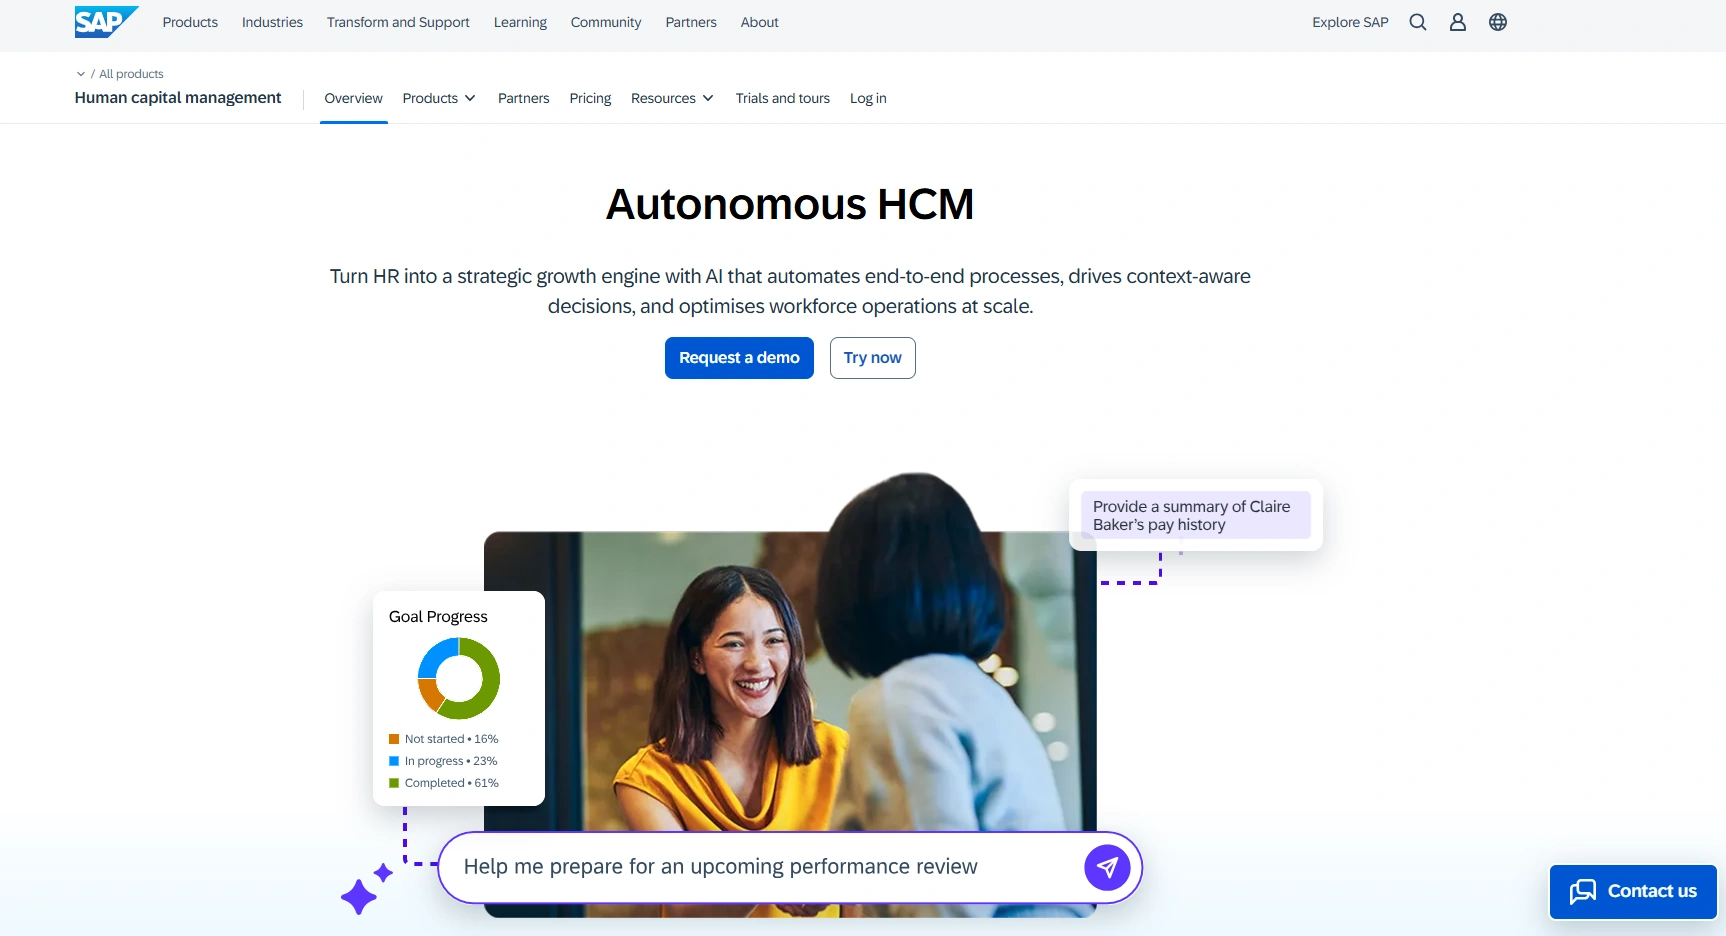Open the search magnifier icon
1726x936 pixels.
[x=1417, y=22]
